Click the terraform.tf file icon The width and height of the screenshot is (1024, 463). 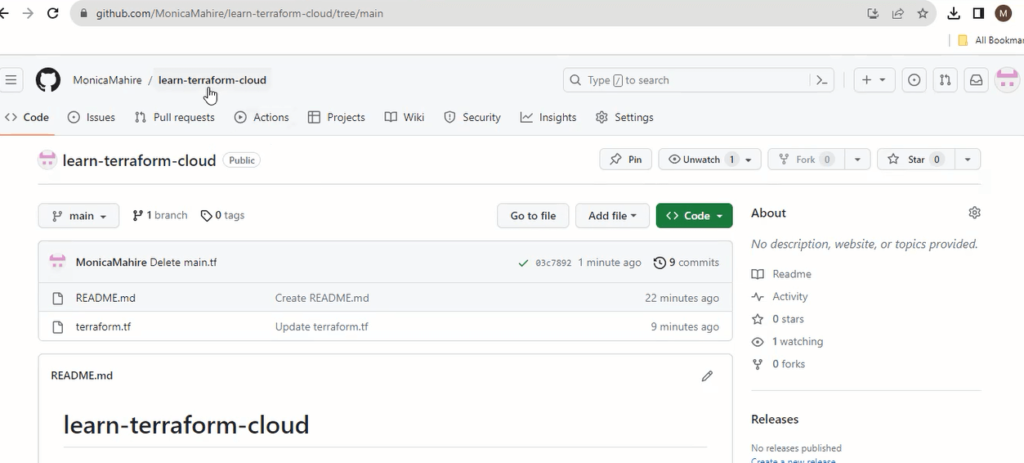click(57, 327)
